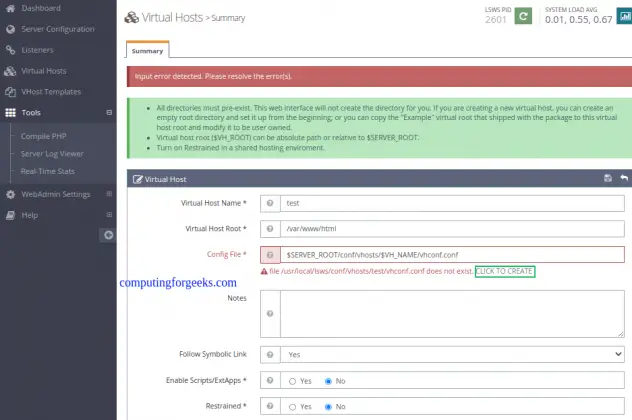Click the green graceful restart icon
The width and height of the screenshot is (632, 420).
(523, 18)
